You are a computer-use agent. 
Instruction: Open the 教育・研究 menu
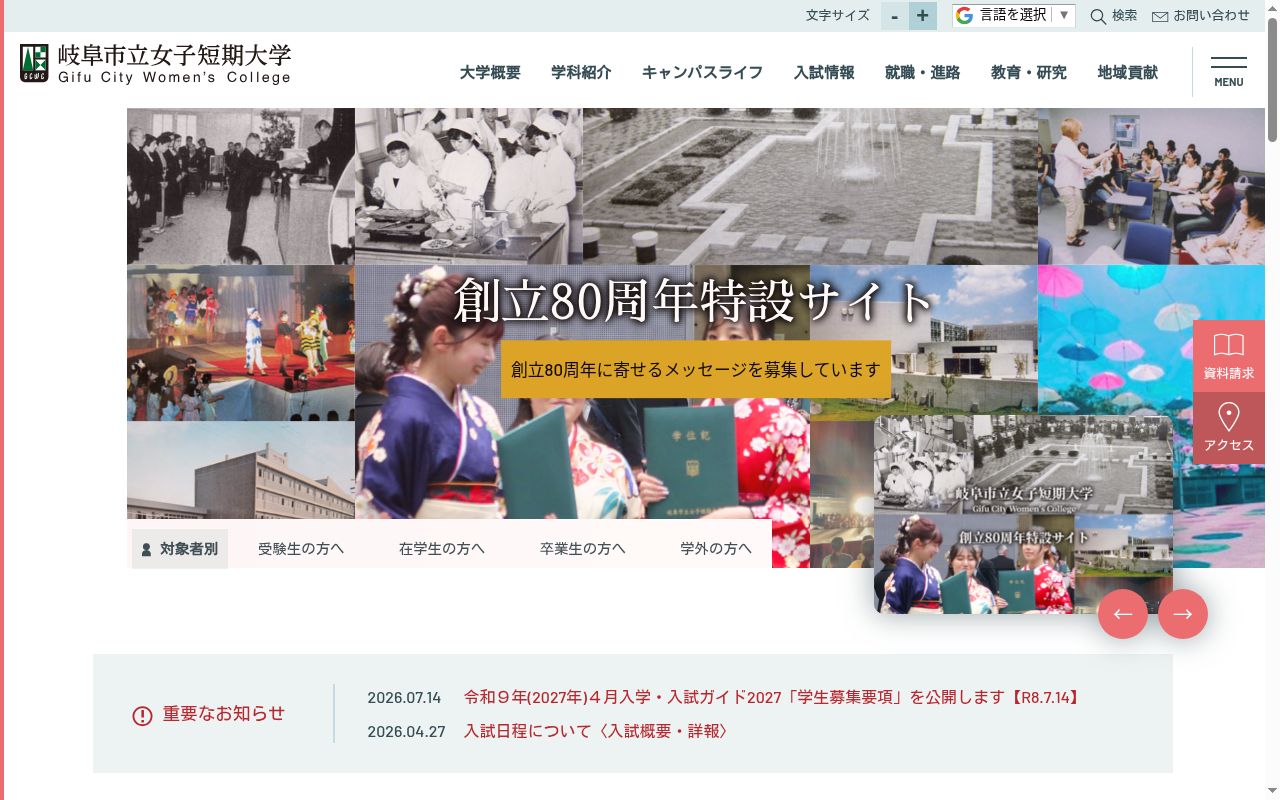[x=1028, y=72]
